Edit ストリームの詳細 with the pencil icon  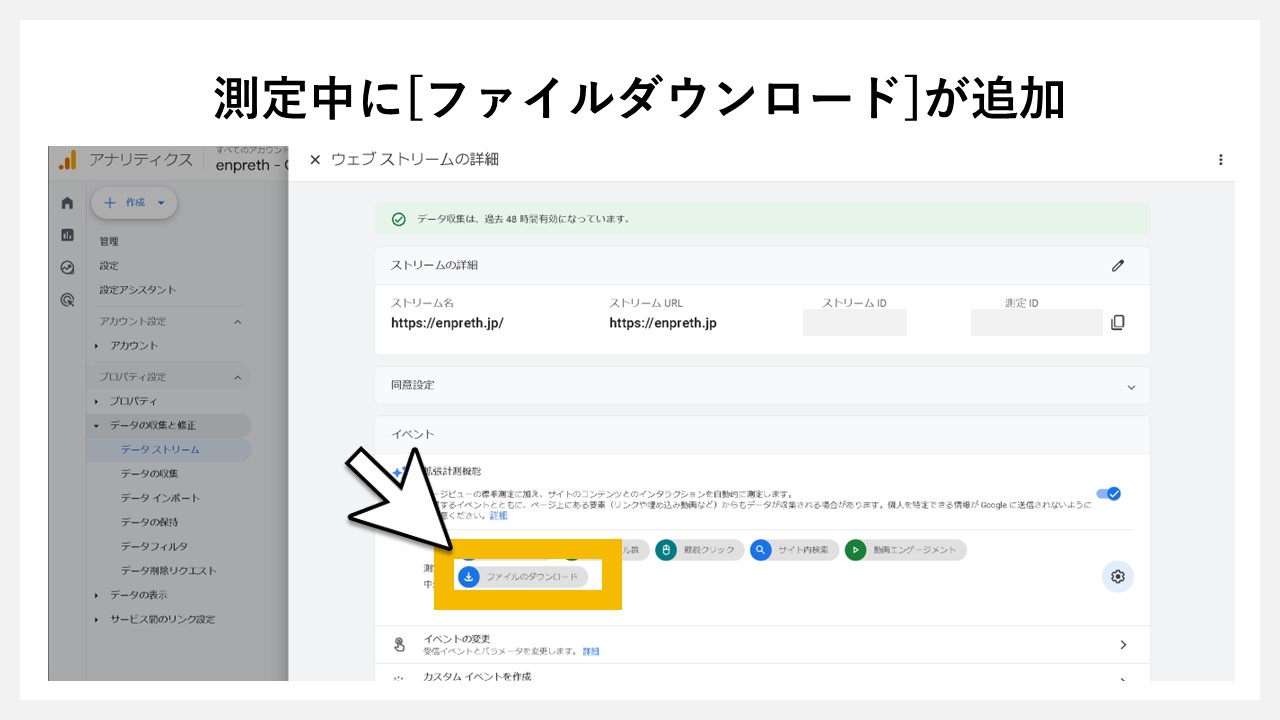[x=1118, y=265]
